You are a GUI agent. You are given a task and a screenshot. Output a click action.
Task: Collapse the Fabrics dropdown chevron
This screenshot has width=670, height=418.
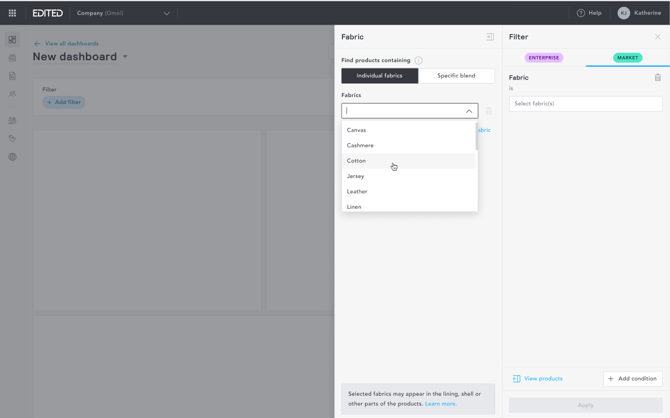(x=468, y=111)
